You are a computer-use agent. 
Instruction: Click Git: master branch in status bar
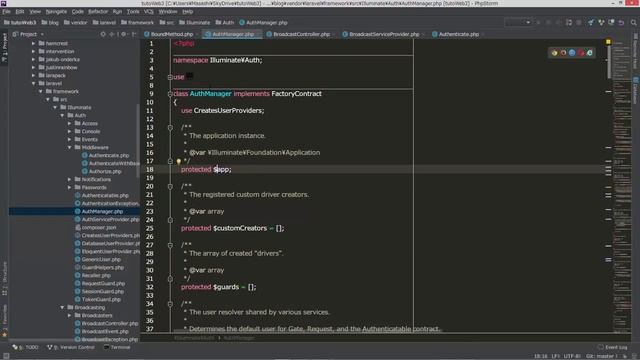(x=603, y=356)
